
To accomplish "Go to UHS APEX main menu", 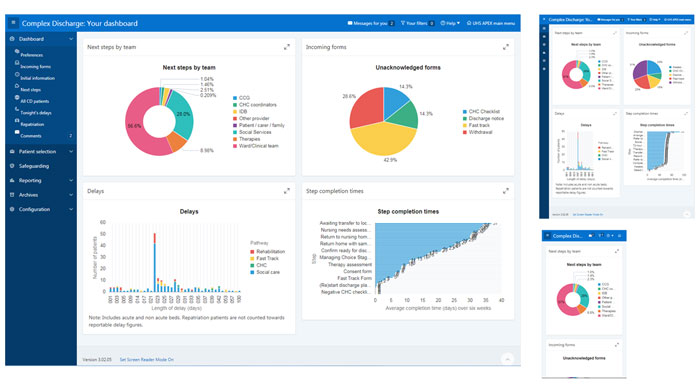I will pos(491,23).
